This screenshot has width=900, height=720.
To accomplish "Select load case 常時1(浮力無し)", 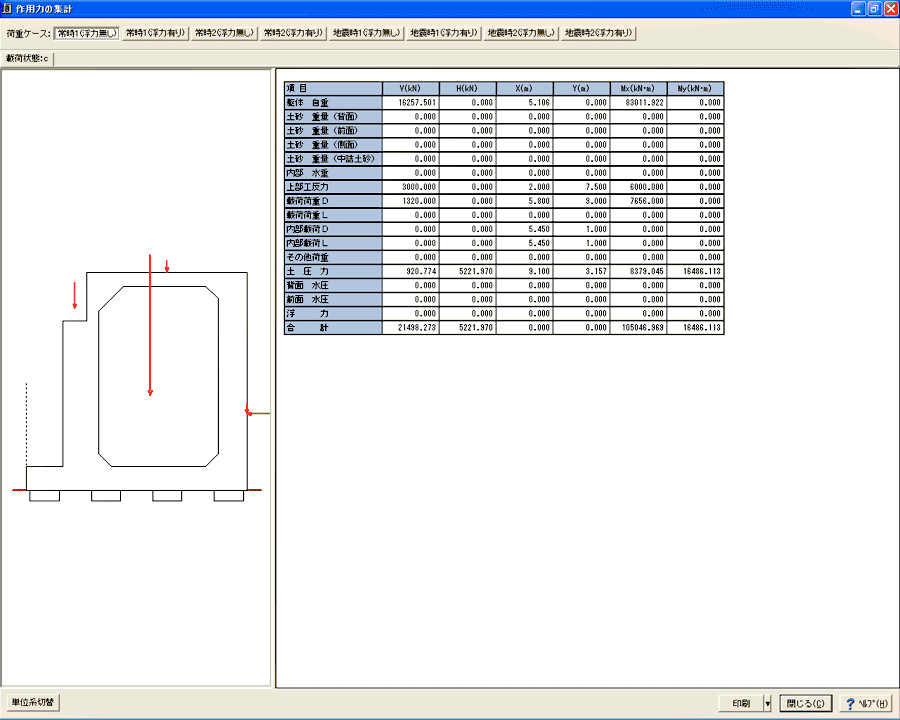I will coord(87,33).
